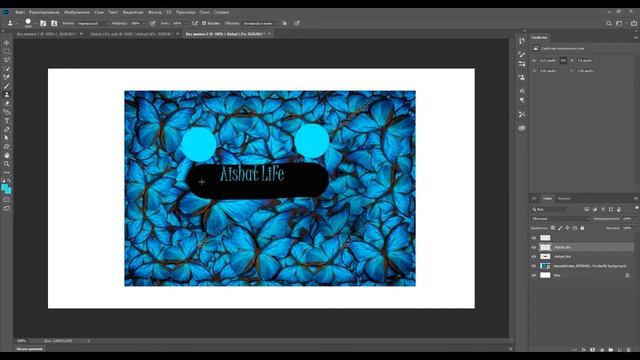Select the butterfly background layer name

[x=589, y=266]
